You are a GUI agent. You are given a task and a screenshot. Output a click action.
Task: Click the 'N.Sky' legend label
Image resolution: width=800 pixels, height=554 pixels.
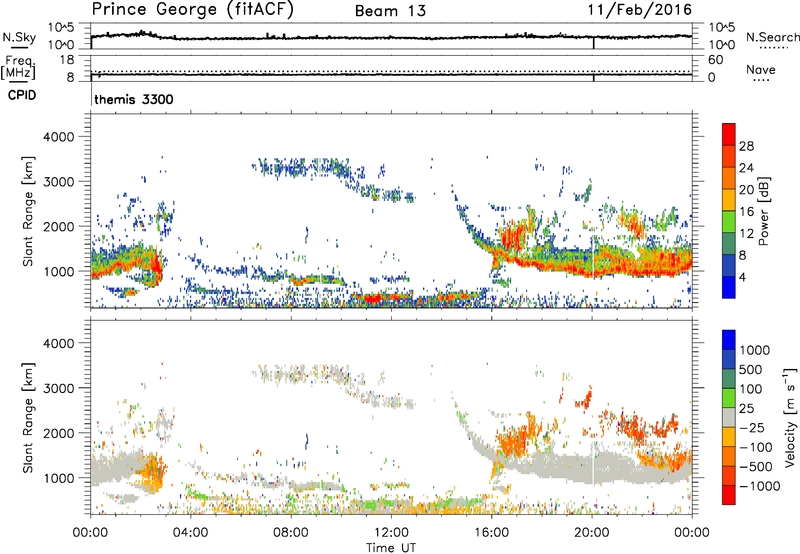tap(19, 37)
